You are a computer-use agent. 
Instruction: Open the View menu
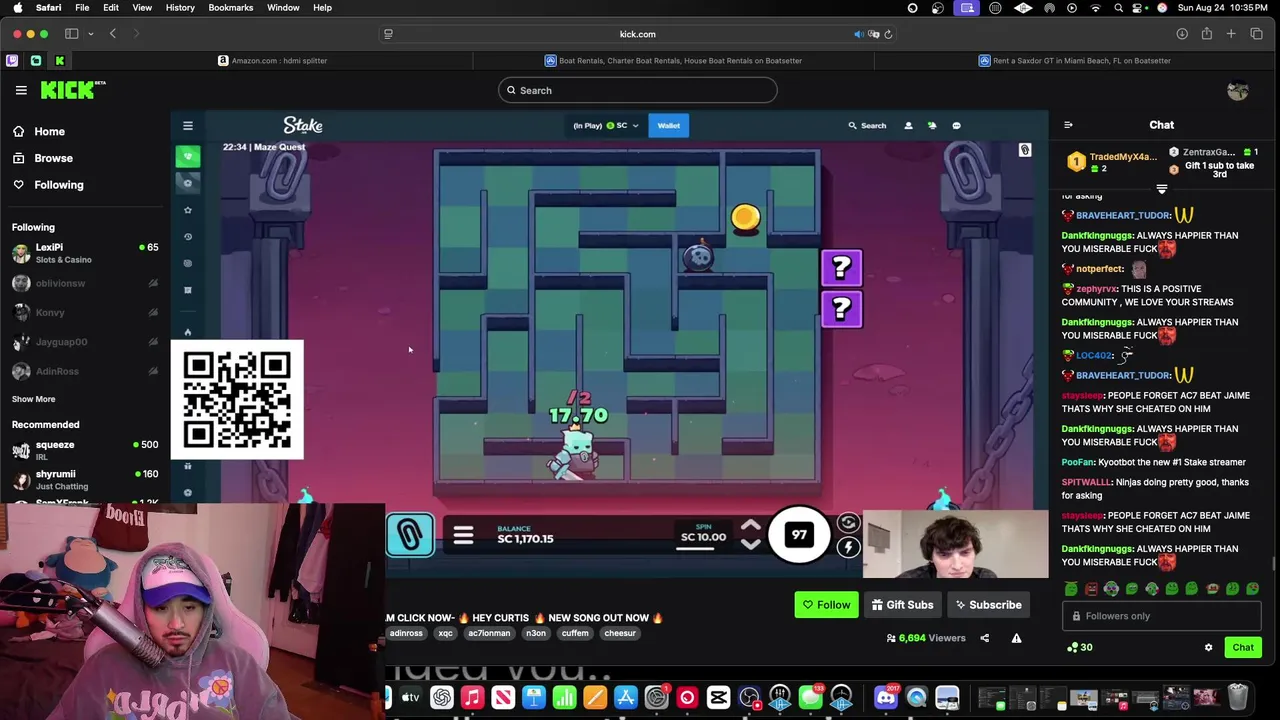[142, 8]
